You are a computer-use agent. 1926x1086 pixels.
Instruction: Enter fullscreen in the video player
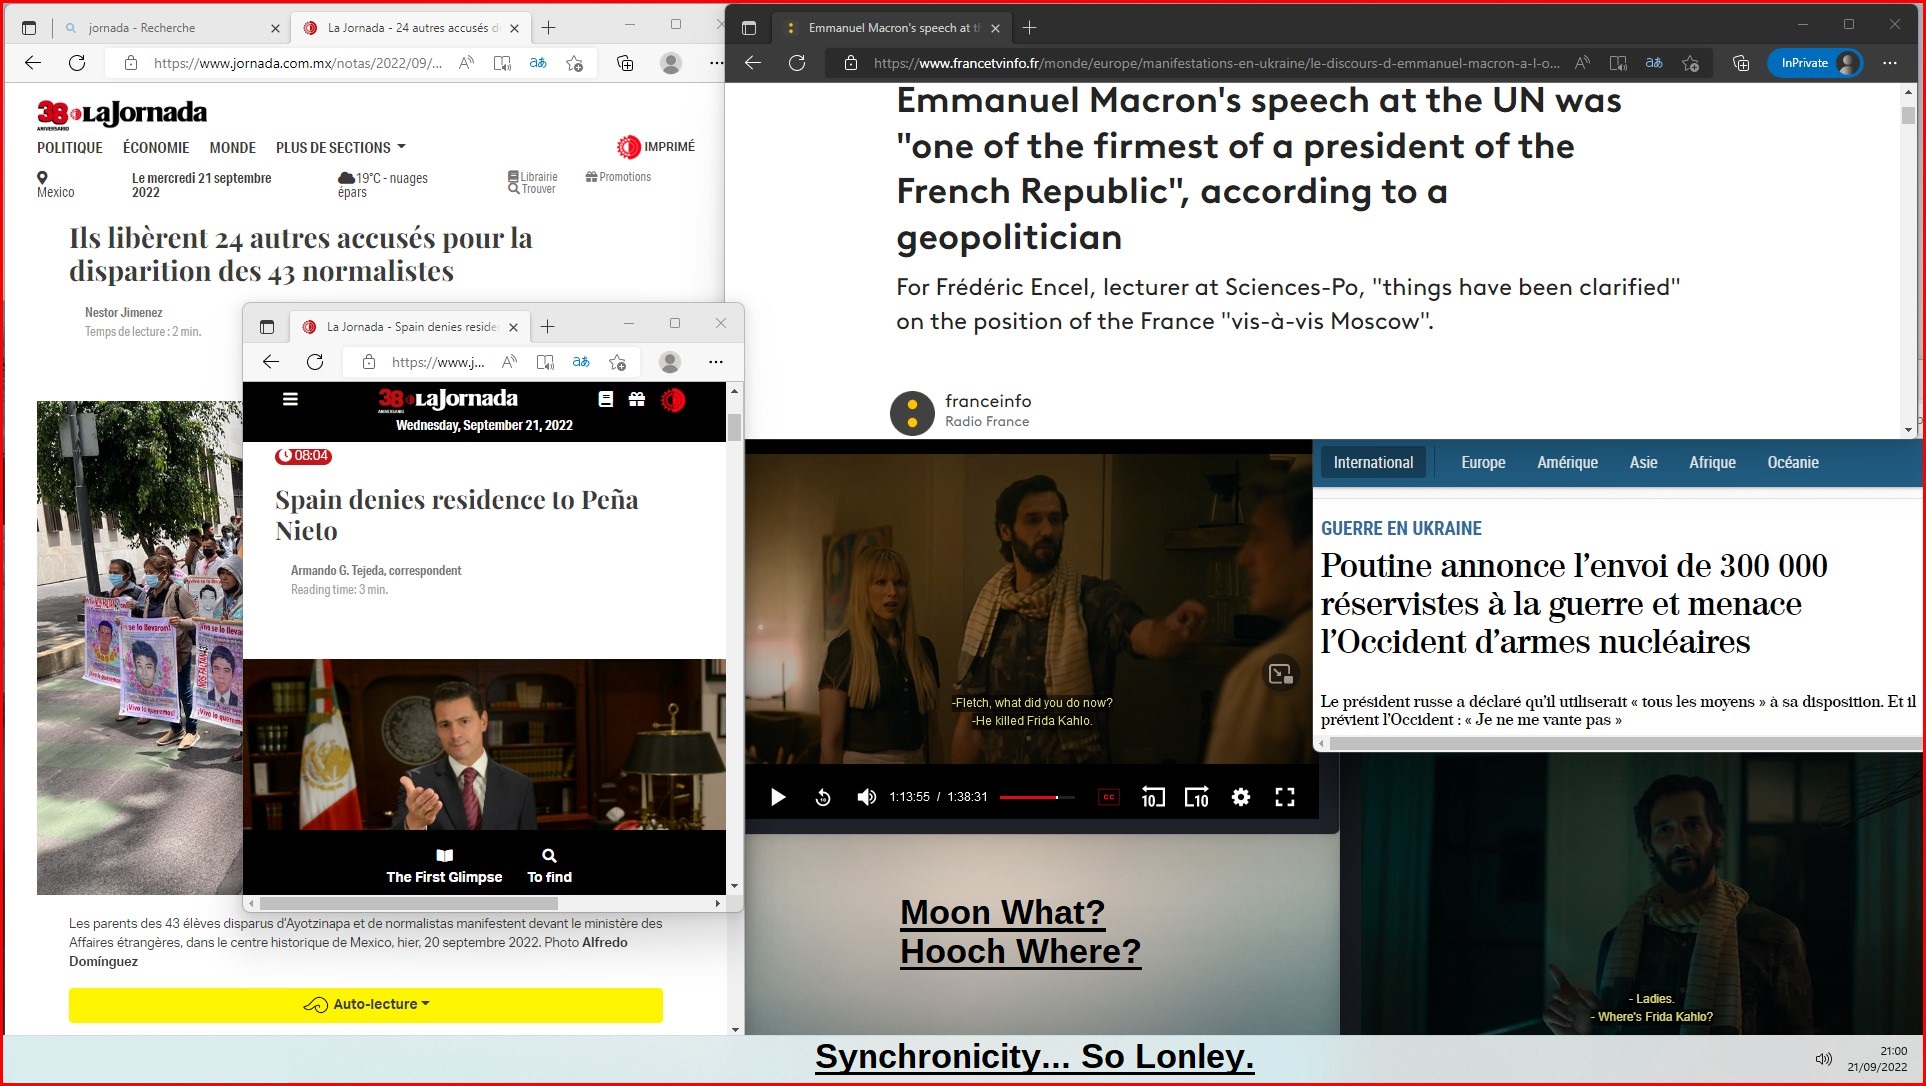pyautogui.click(x=1285, y=797)
